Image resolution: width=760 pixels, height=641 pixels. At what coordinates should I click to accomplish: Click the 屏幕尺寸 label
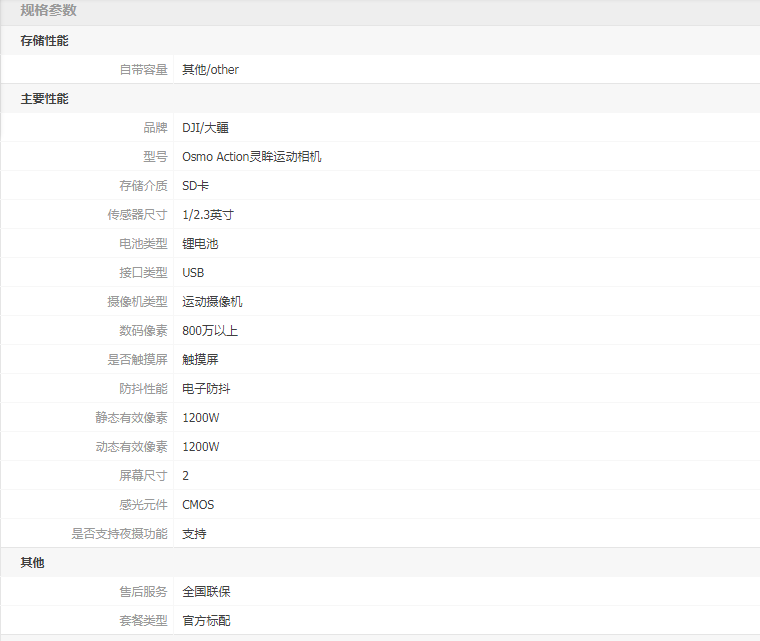click(x=143, y=476)
